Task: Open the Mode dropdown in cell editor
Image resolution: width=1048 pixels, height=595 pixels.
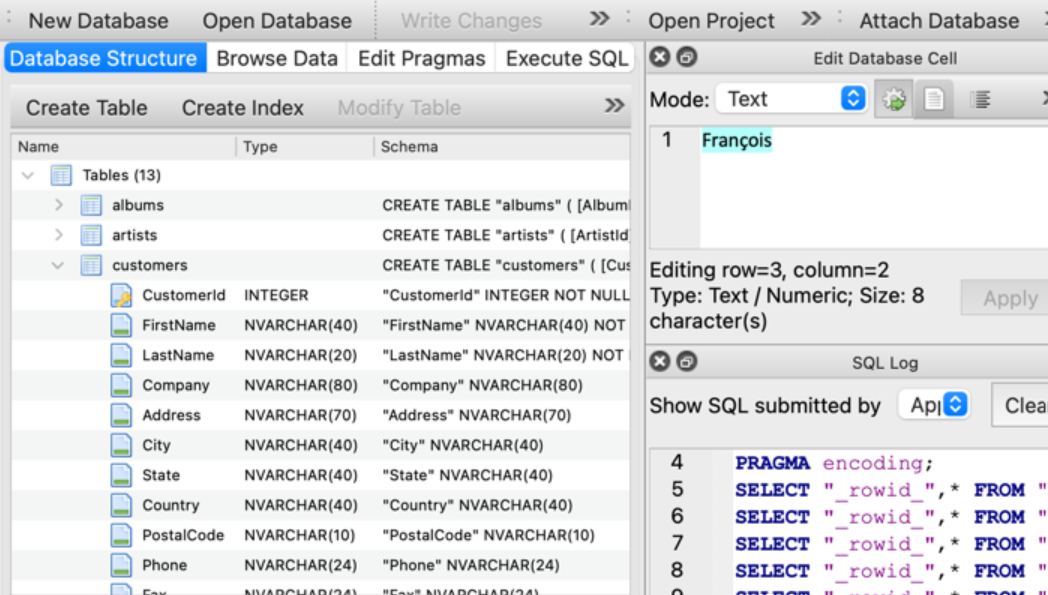Action: pos(790,98)
